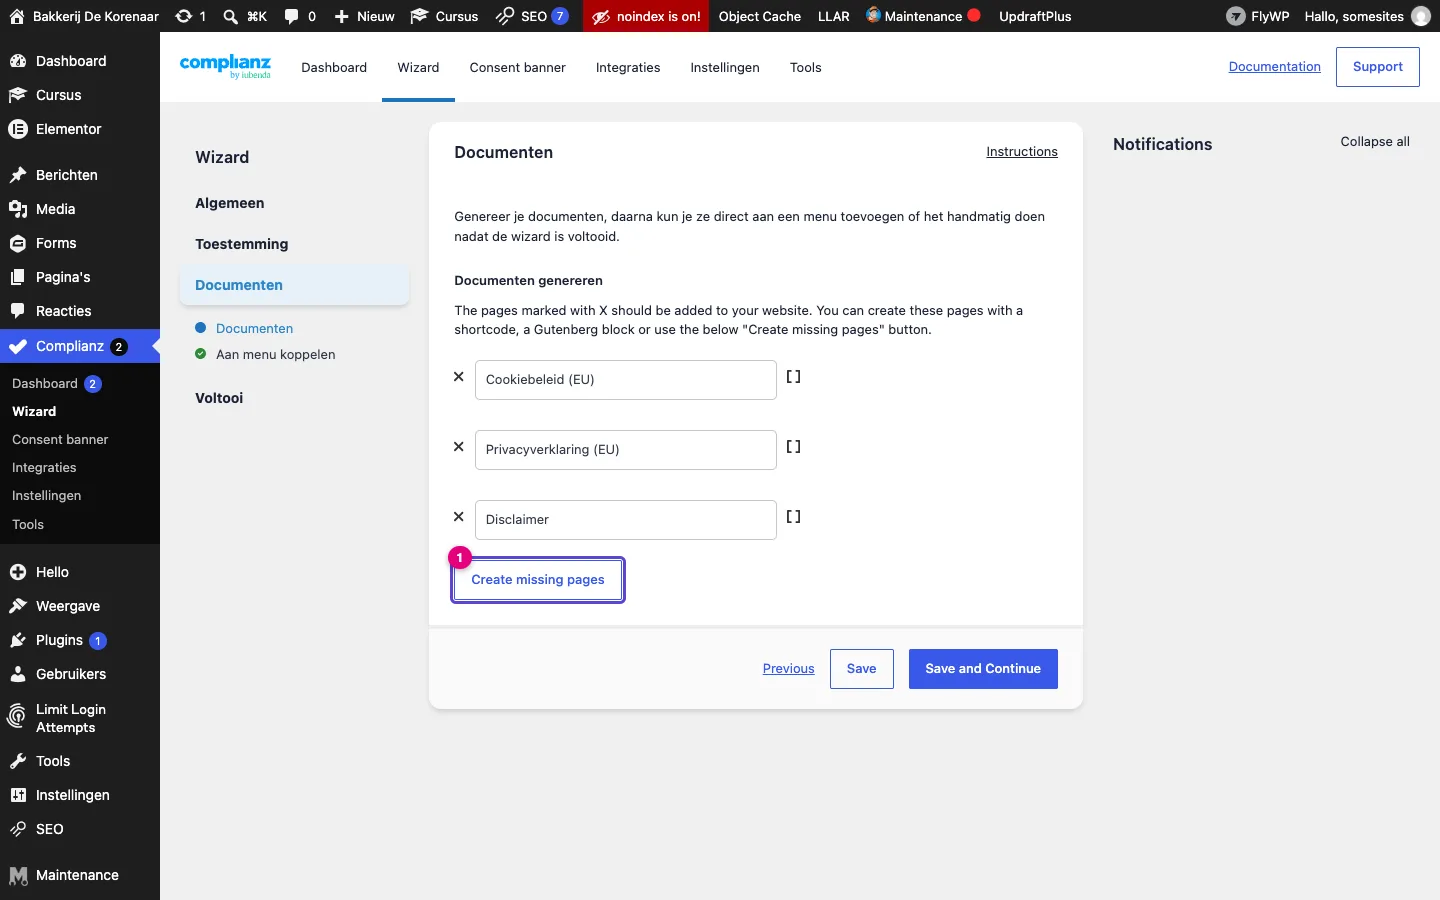Open the Media library icon
The height and width of the screenshot is (900, 1440).
(x=18, y=209)
